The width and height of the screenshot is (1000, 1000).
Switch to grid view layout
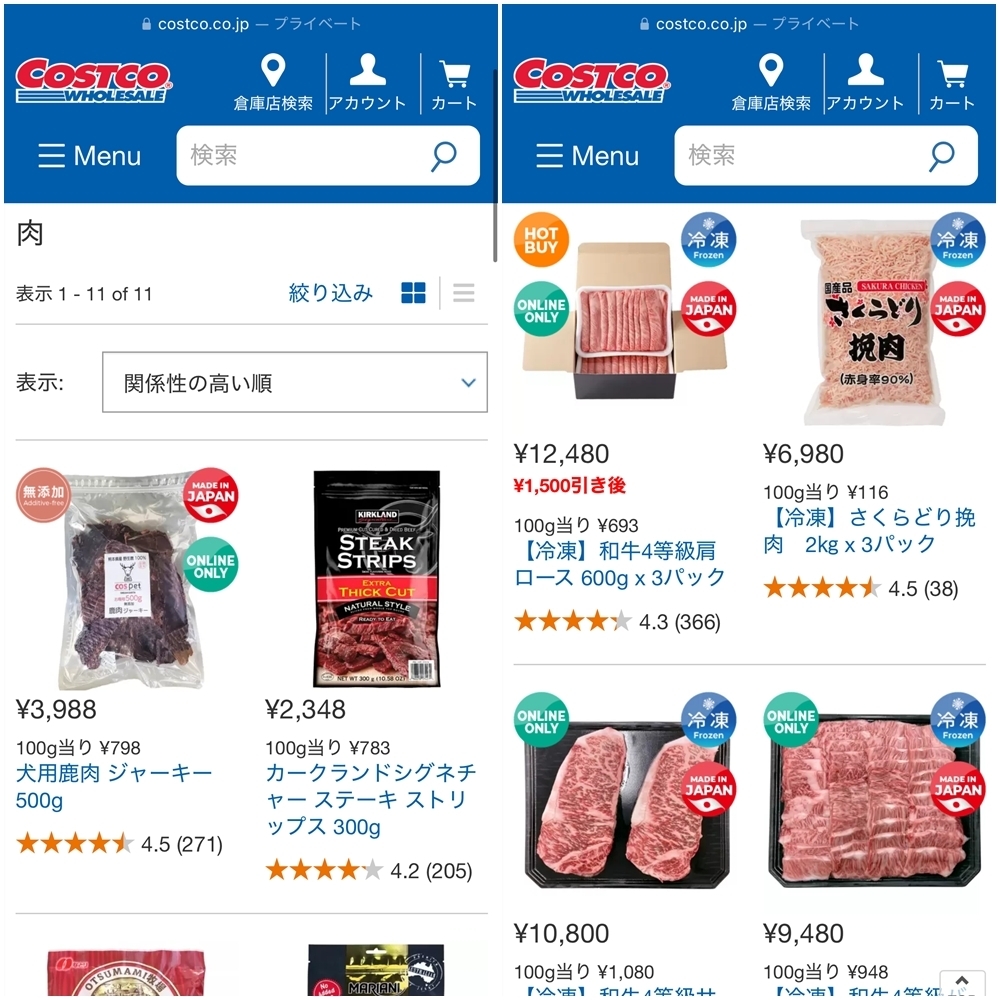point(413,293)
